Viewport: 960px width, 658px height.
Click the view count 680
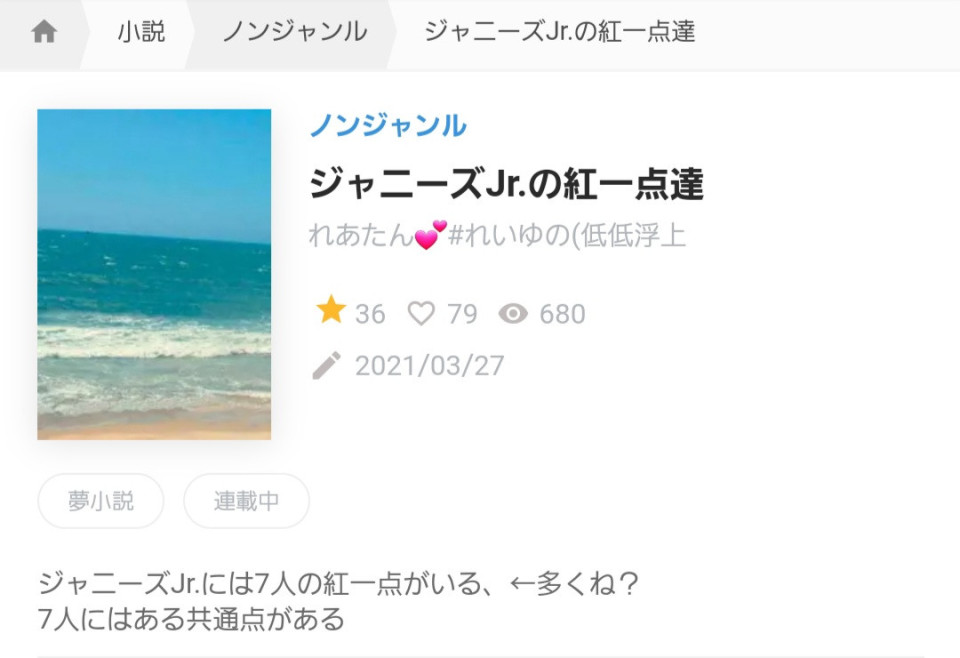562,314
